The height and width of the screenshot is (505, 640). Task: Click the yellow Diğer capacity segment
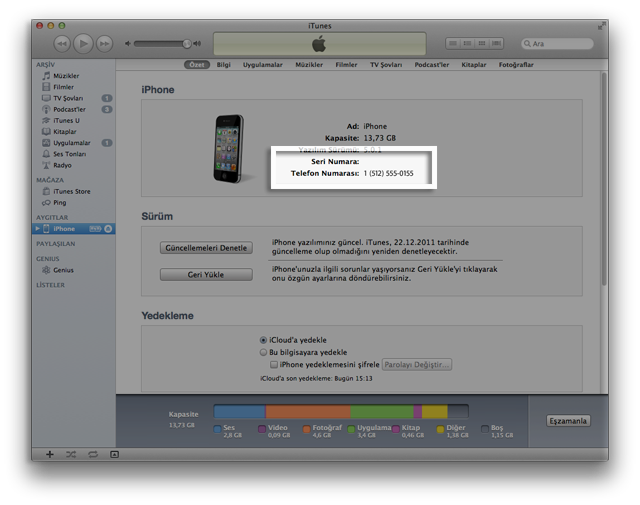pyautogui.click(x=435, y=412)
